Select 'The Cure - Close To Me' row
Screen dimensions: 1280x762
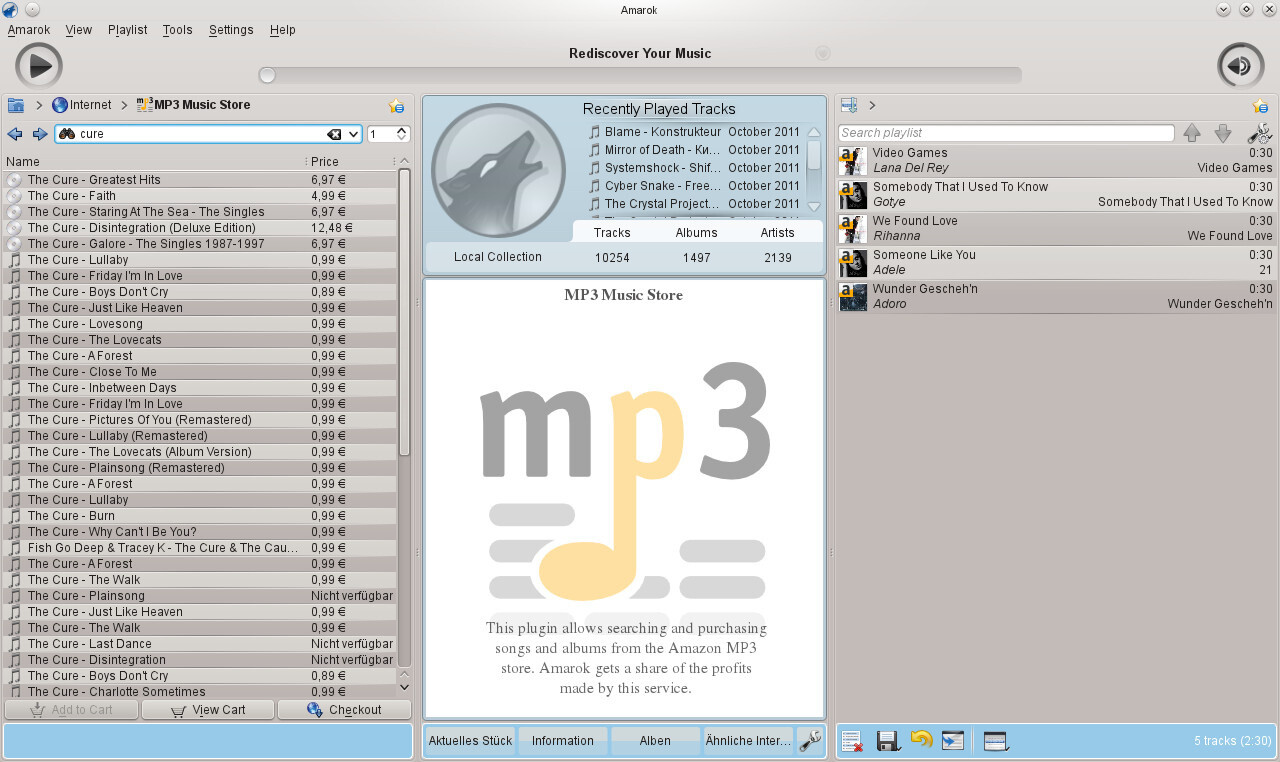tap(200, 372)
